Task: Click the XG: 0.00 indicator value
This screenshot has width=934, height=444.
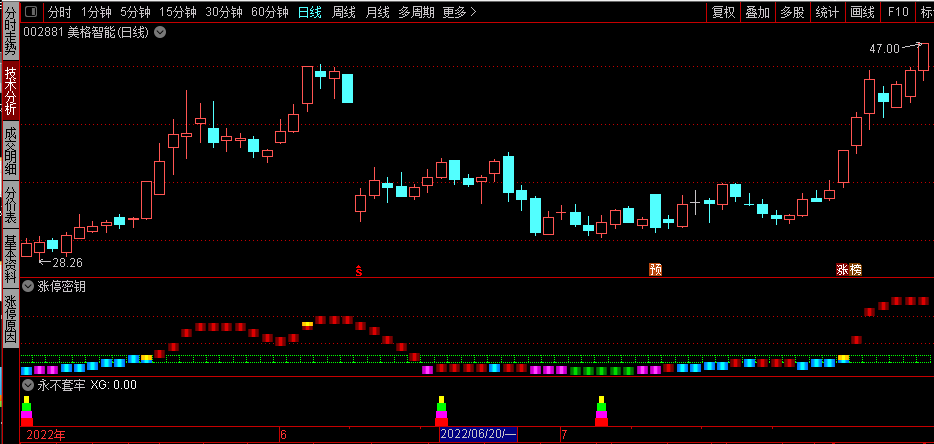Action: point(113,385)
